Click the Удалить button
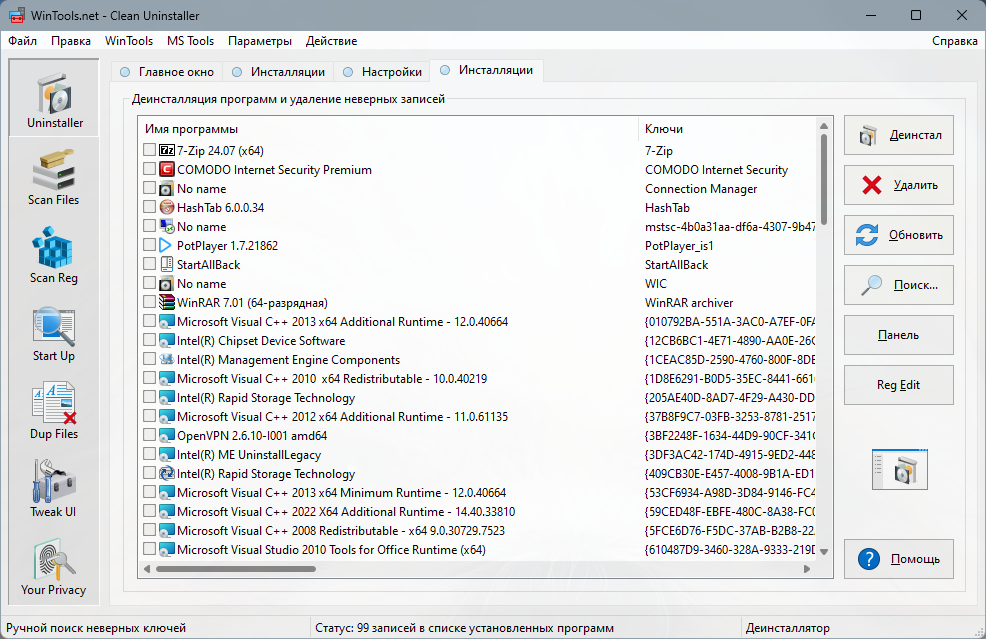The width and height of the screenshot is (986, 639). 899,185
